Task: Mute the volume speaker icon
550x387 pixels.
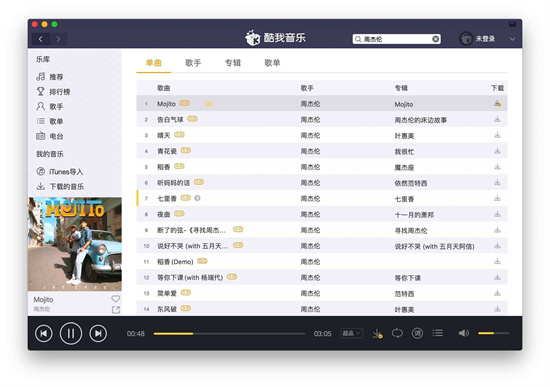Action: (464, 333)
